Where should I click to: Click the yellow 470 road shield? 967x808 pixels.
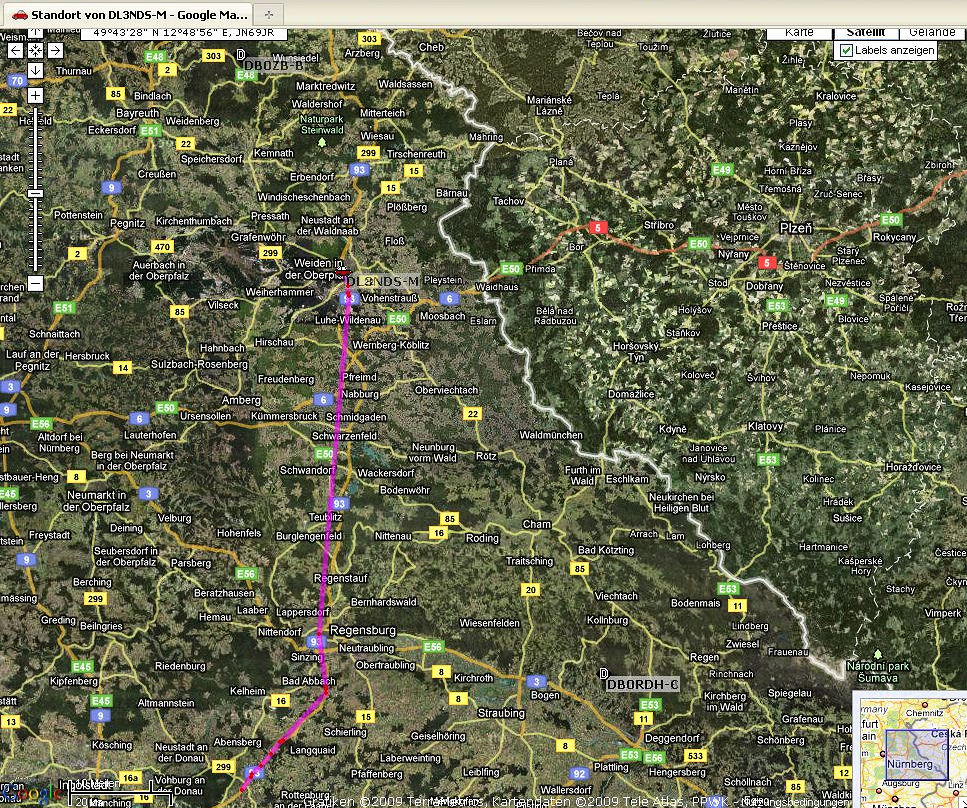[x=162, y=247]
